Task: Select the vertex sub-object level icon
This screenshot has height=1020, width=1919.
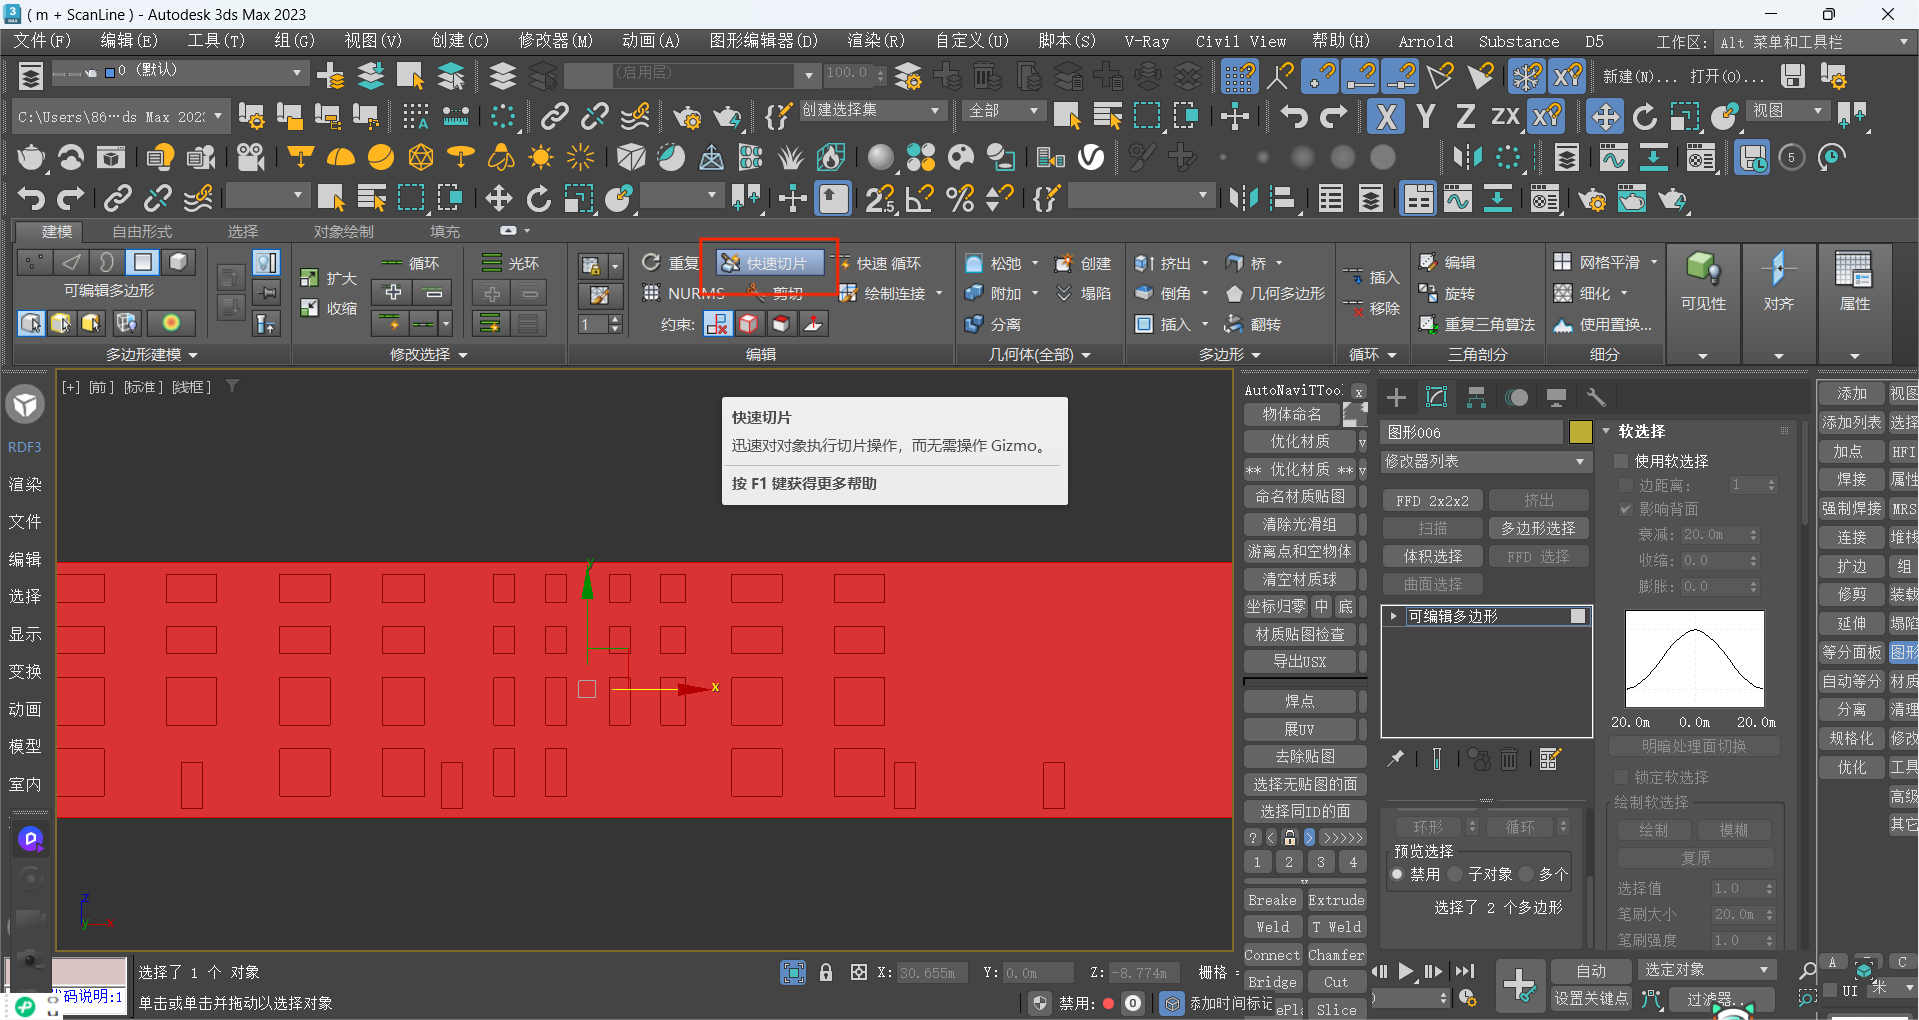Action: (35, 262)
